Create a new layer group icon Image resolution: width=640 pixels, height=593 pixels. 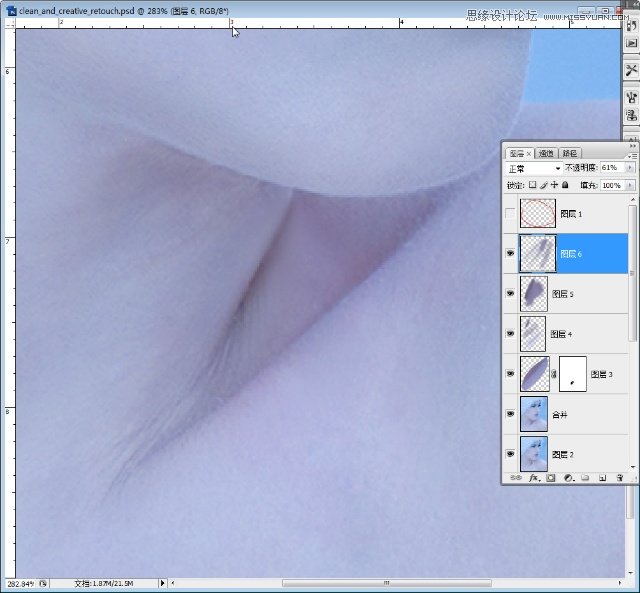click(x=584, y=478)
